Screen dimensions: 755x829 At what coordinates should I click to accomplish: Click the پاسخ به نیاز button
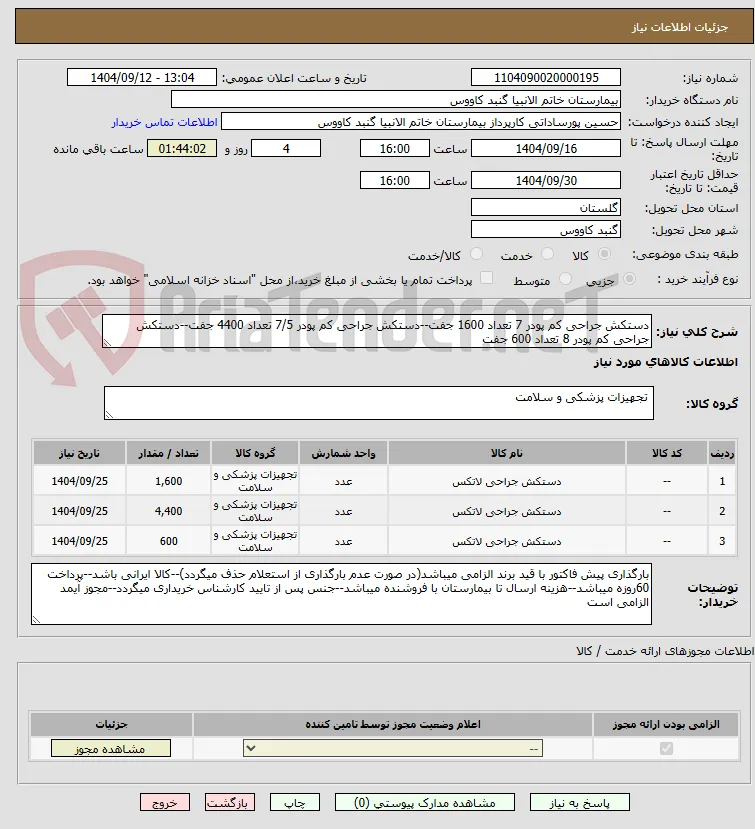(x=579, y=803)
